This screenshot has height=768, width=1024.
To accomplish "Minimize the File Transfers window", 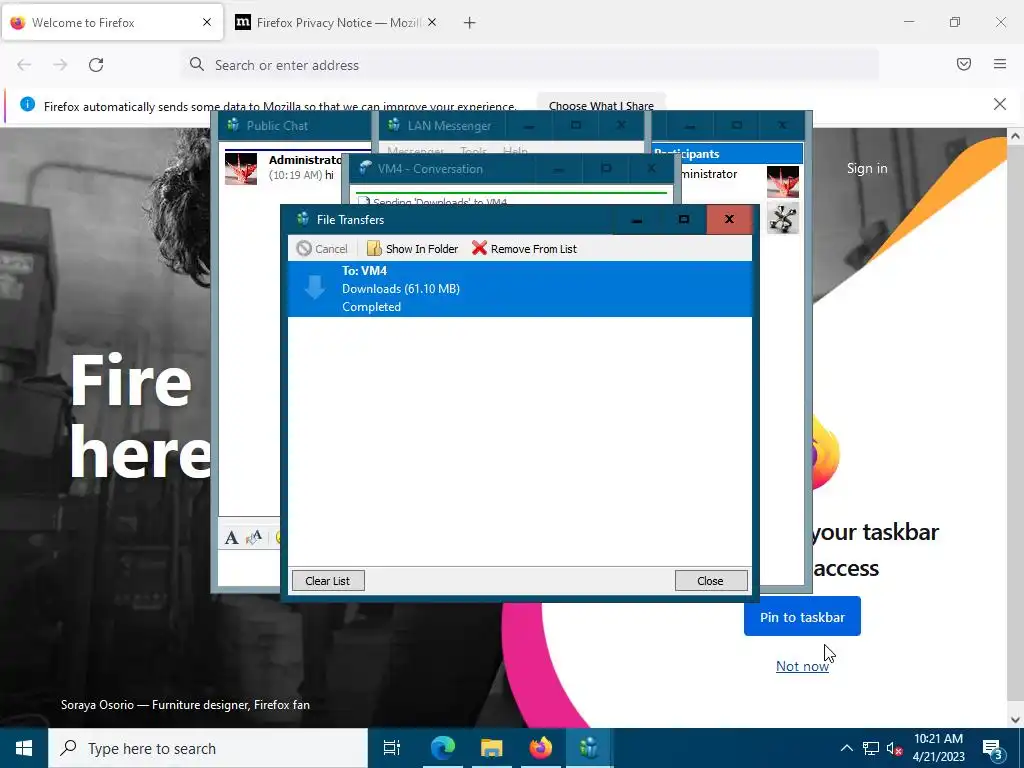I will point(637,219).
